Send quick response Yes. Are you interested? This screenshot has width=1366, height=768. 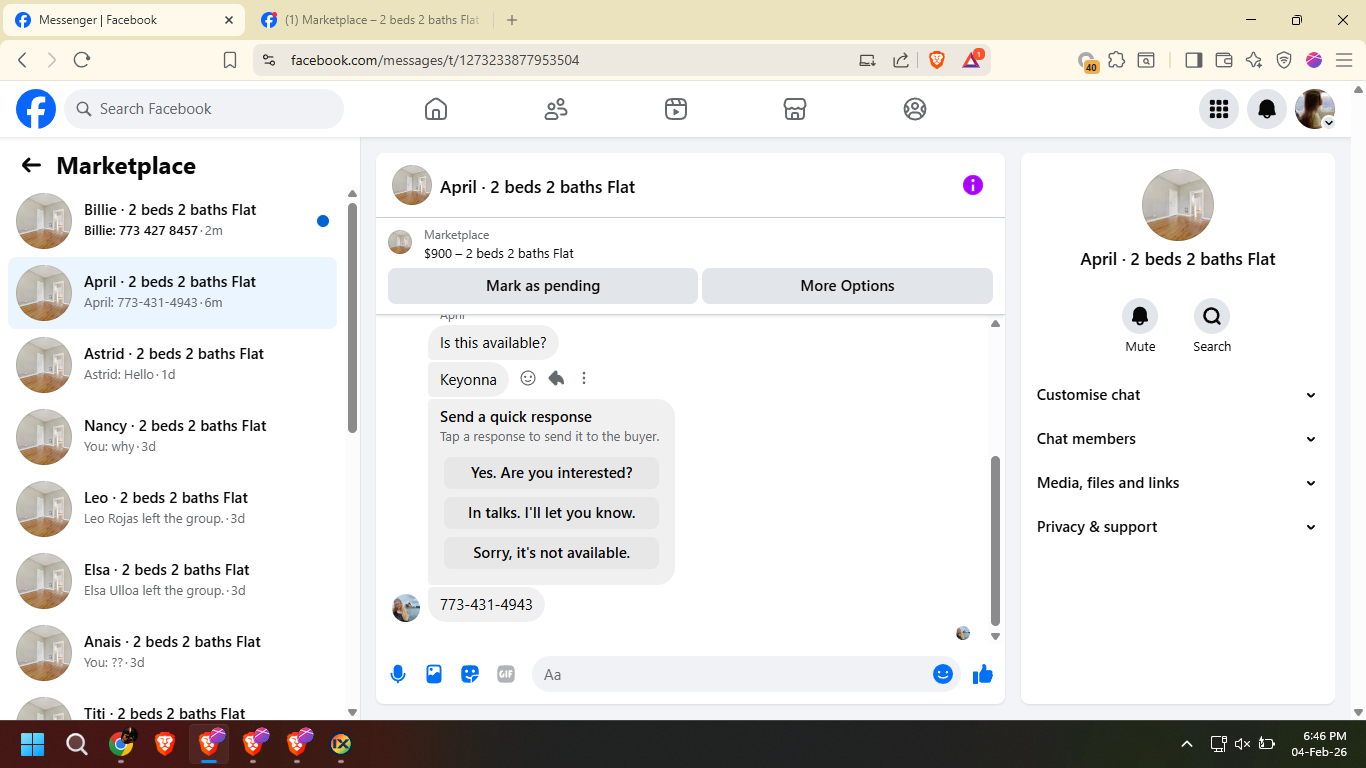coord(552,473)
